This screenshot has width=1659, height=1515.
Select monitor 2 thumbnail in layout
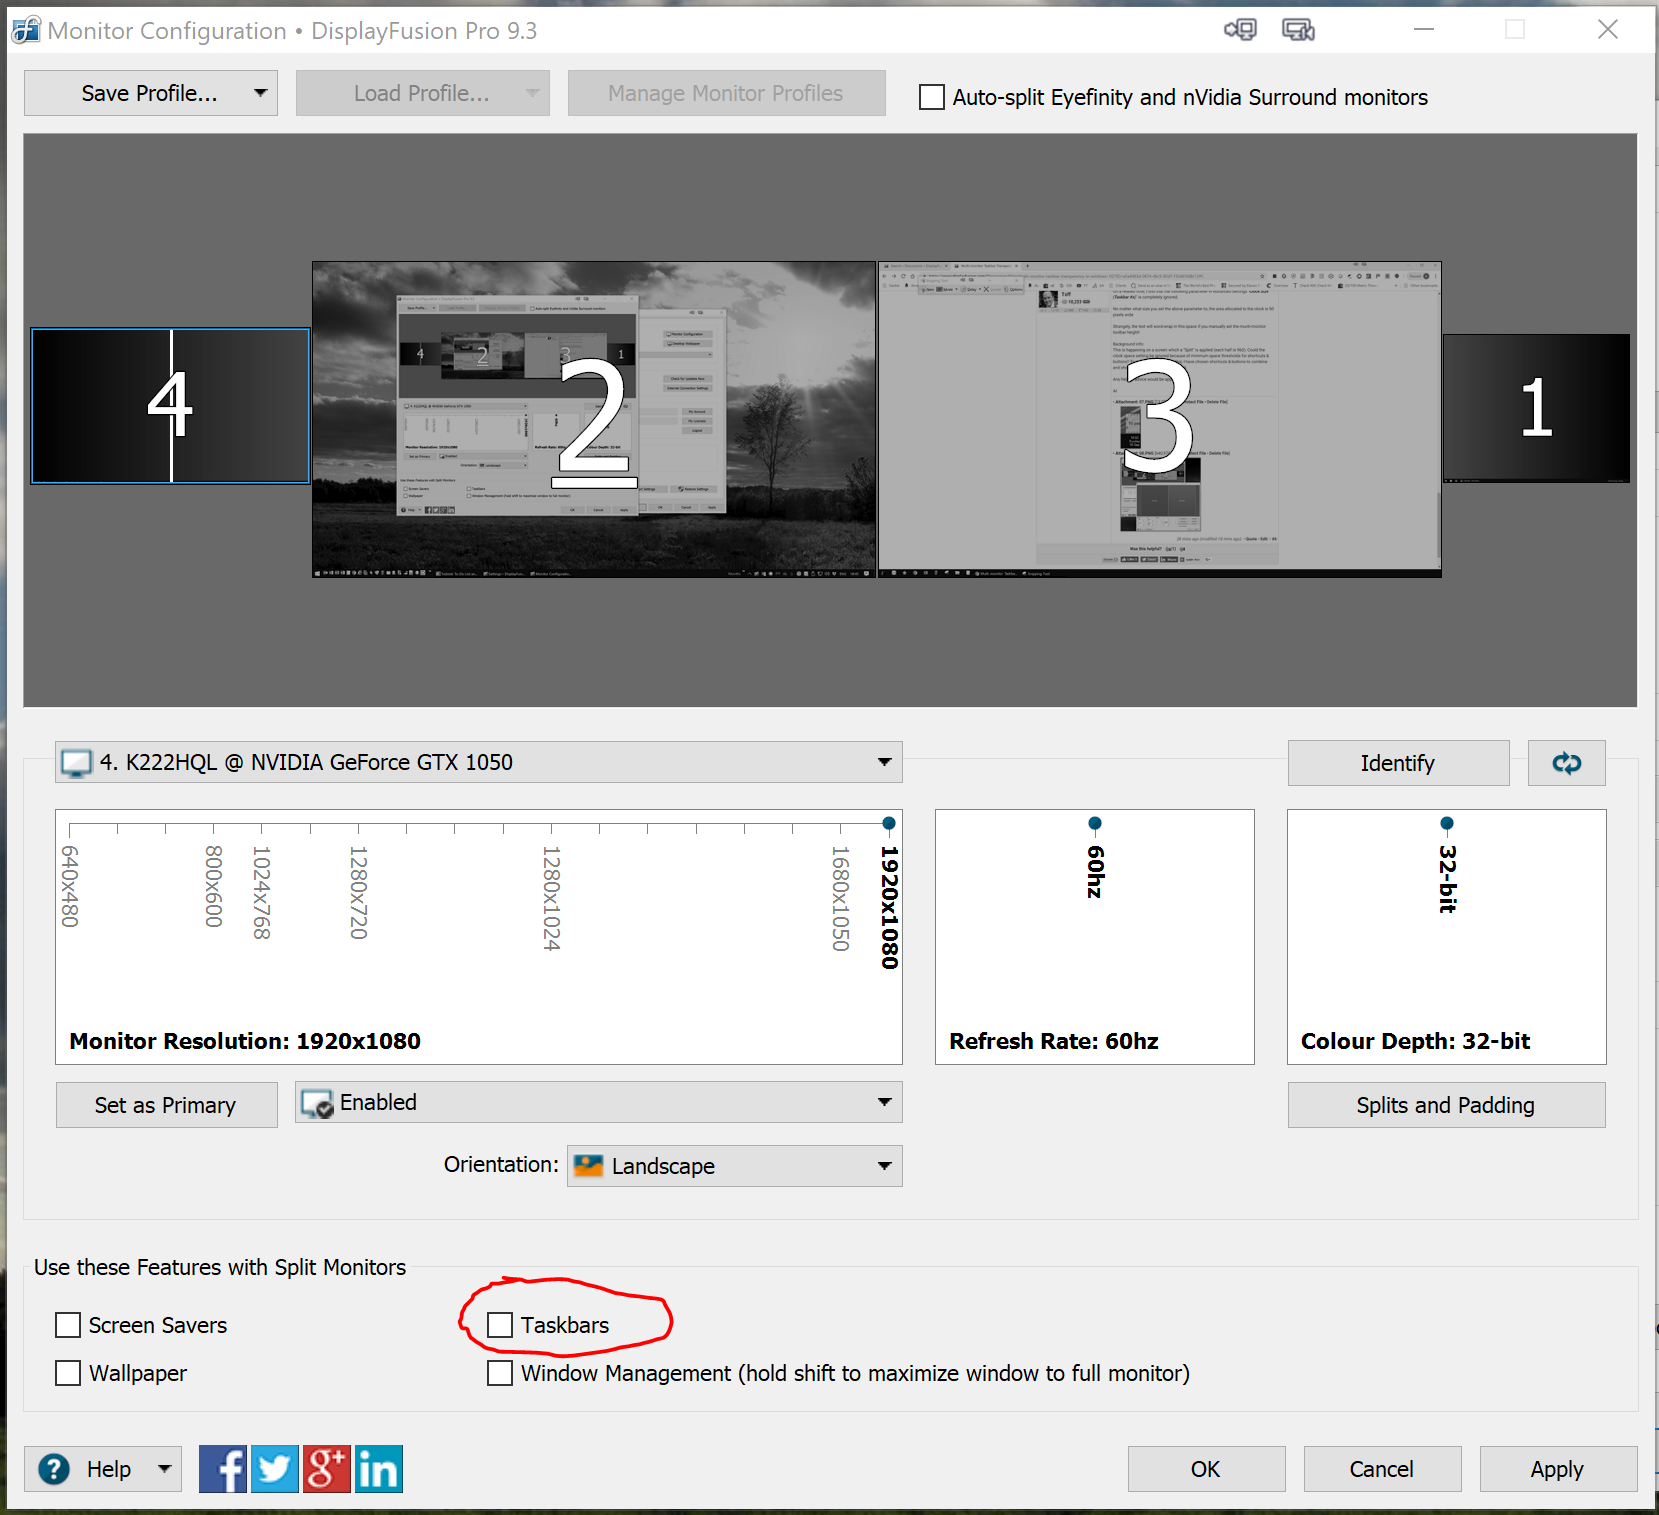click(x=594, y=419)
